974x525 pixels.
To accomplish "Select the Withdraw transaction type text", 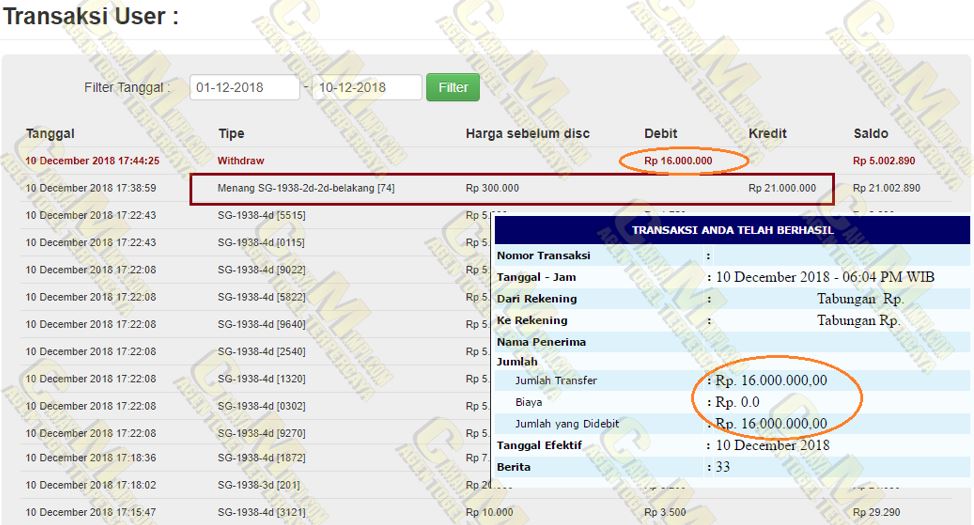I will [241, 160].
